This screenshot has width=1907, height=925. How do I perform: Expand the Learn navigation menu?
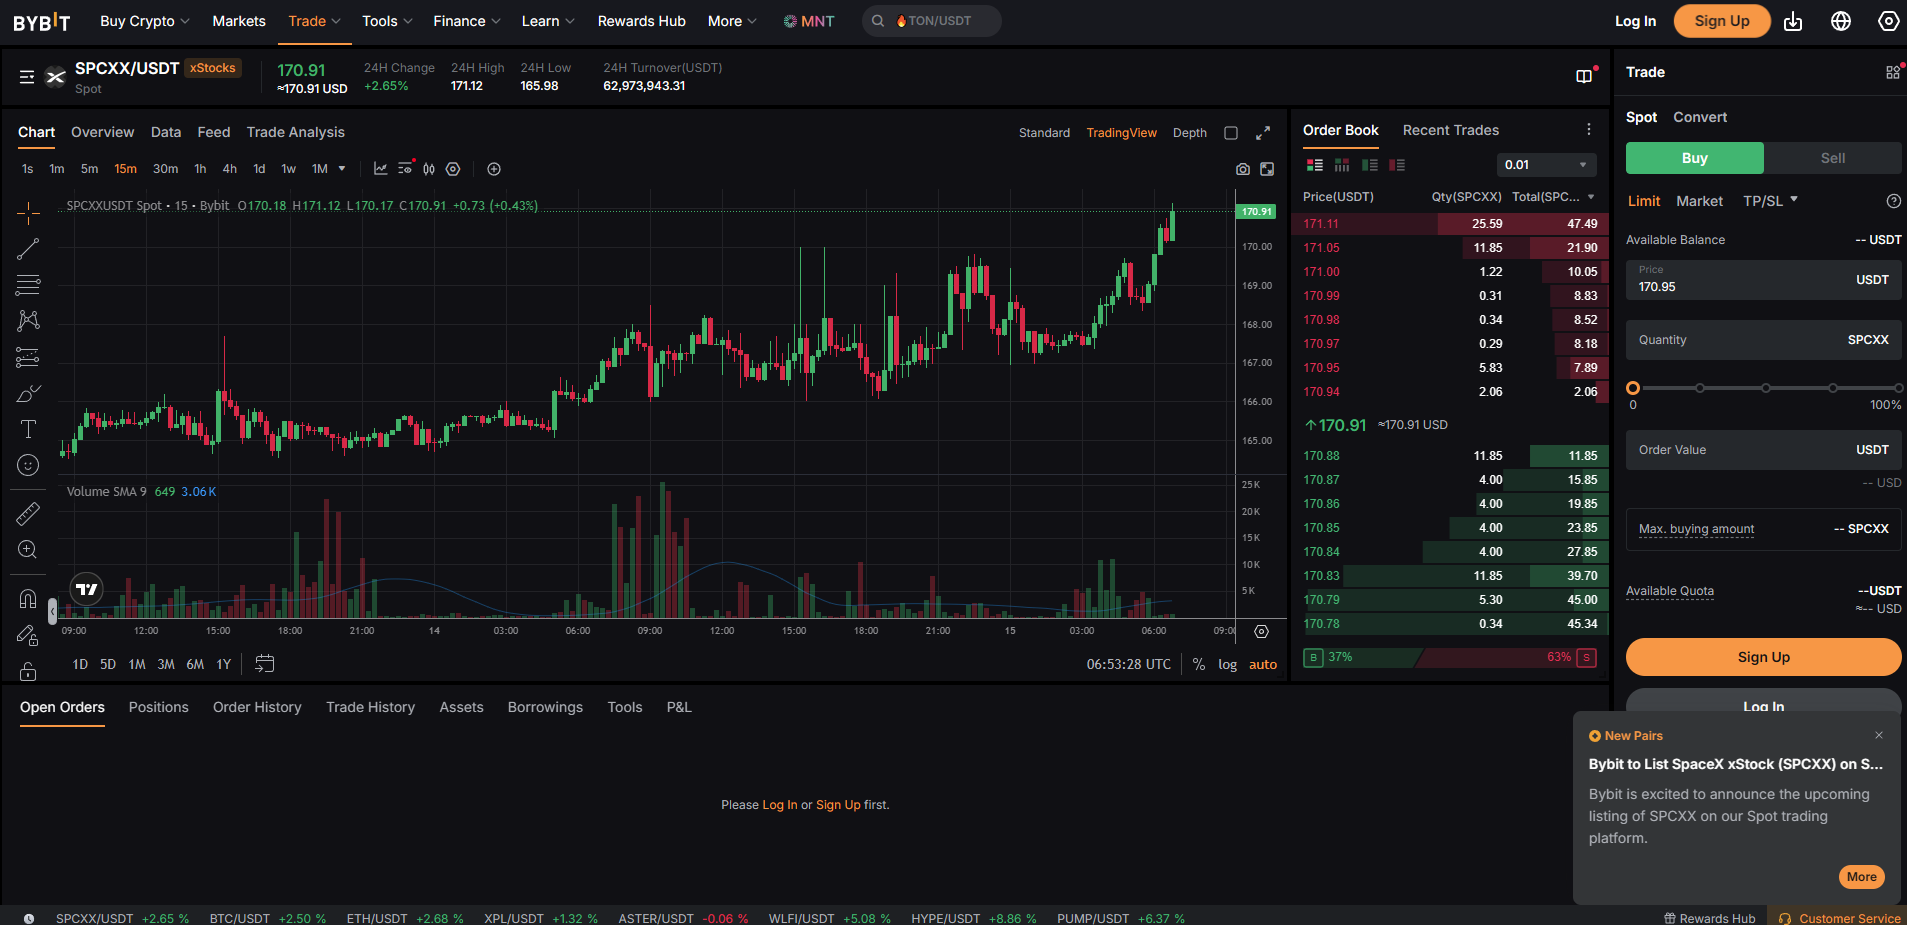(548, 21)
